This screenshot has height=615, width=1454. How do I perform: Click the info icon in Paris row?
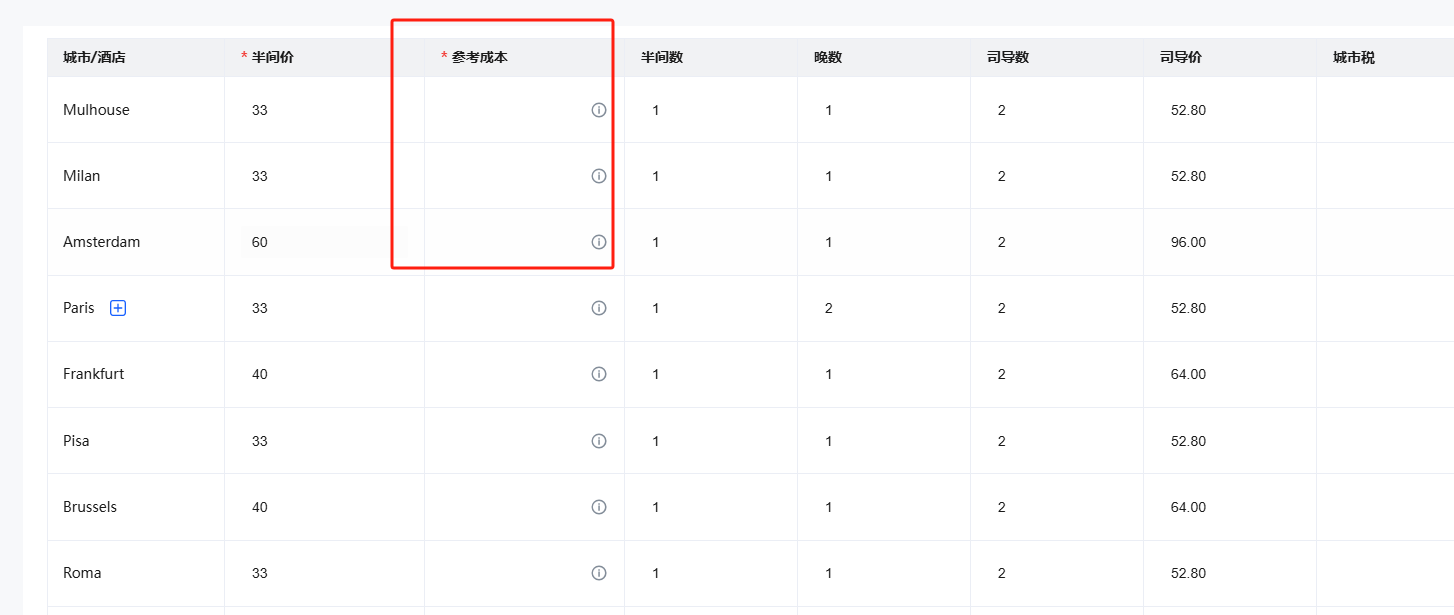click(x=599, y=308)
